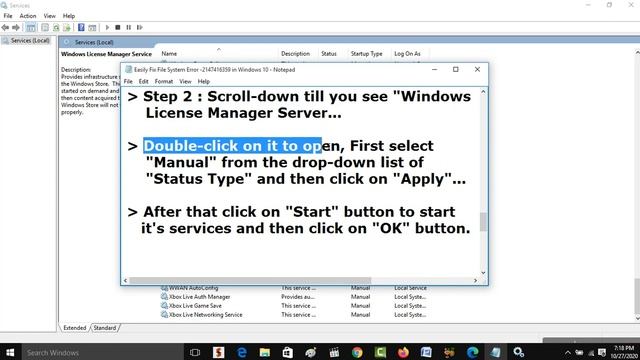The image size is (640, 360).
Task: Click the Pause Service icon
Action: point(129,27)
